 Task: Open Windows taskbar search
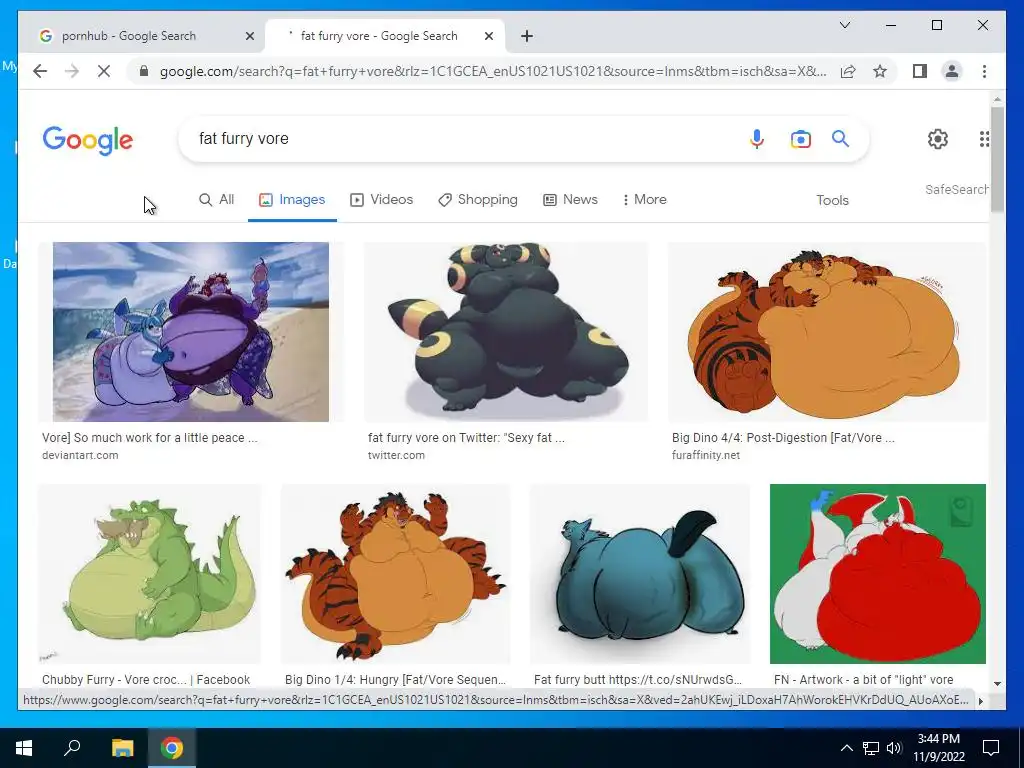pyautogui.click(x=72, y=748)
